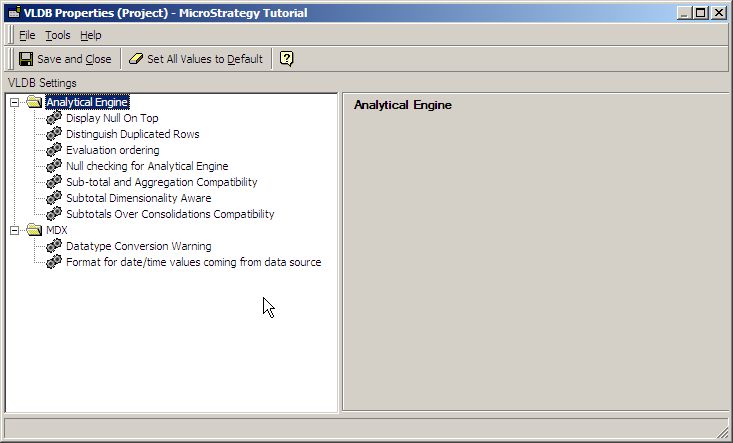Select Distinguish Duplicated Rows setting

132,134
